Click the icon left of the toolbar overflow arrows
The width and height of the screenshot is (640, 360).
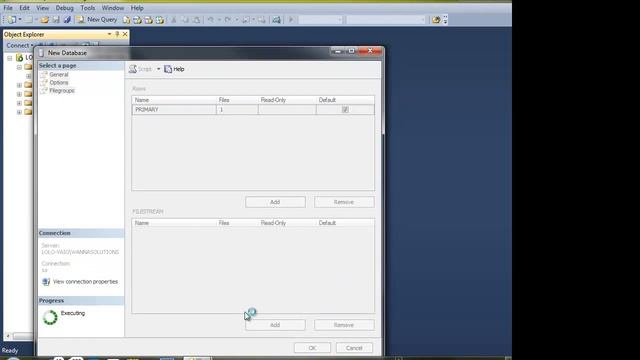pos(436,20)
